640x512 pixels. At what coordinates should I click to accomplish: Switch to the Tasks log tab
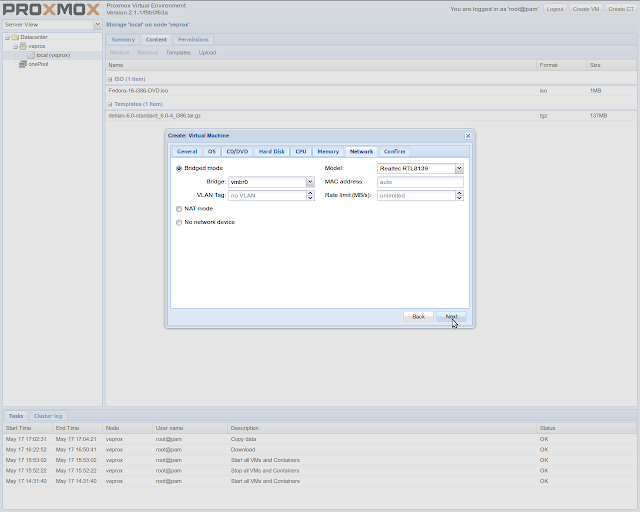16,416
